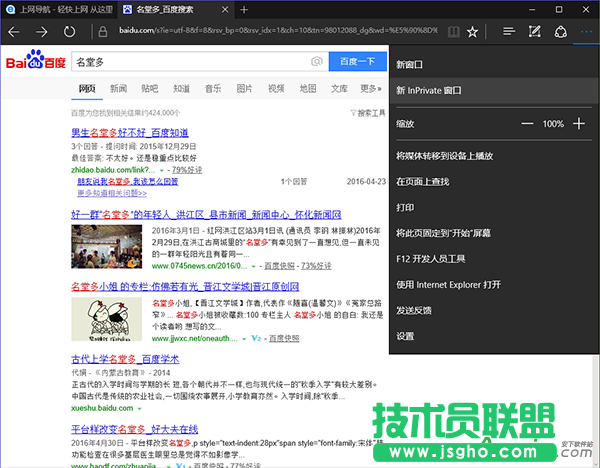Open the Make a Web Note pen icon
The image size is (600, 468).
[535, 31]
